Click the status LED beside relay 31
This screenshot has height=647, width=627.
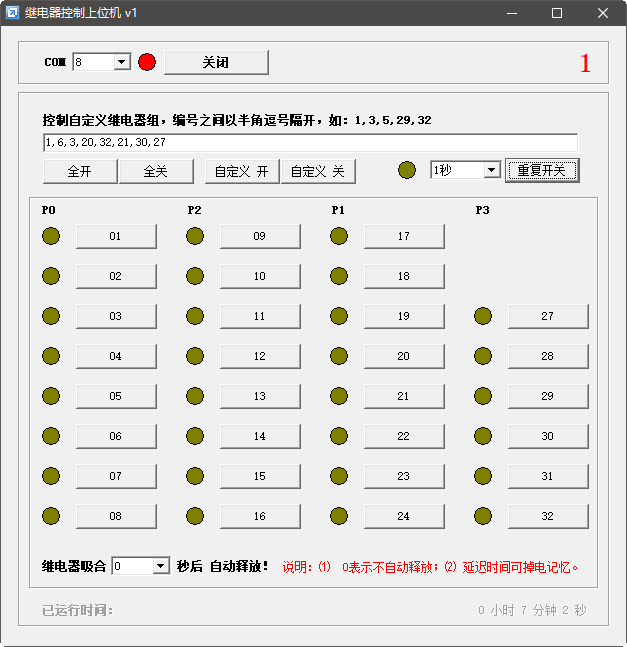point(483,476)
